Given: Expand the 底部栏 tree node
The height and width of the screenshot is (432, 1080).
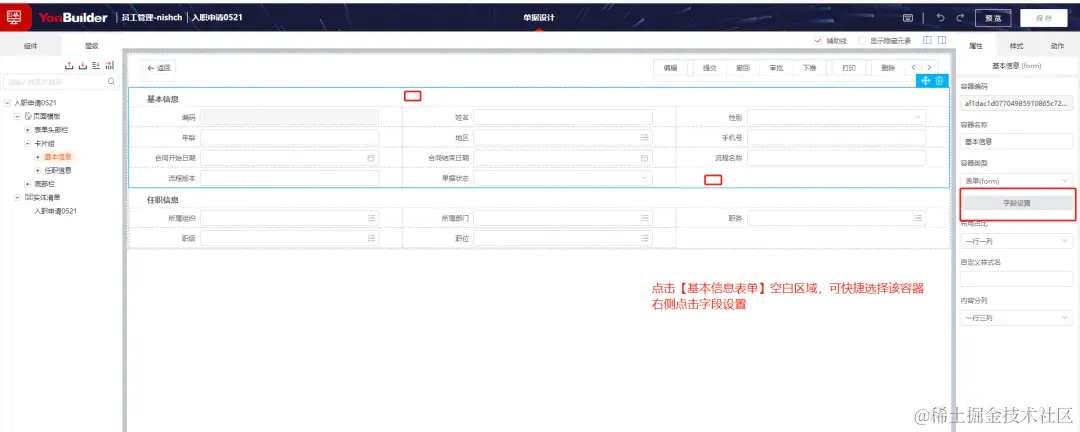Looking at the screenshot, I should 28,184.
